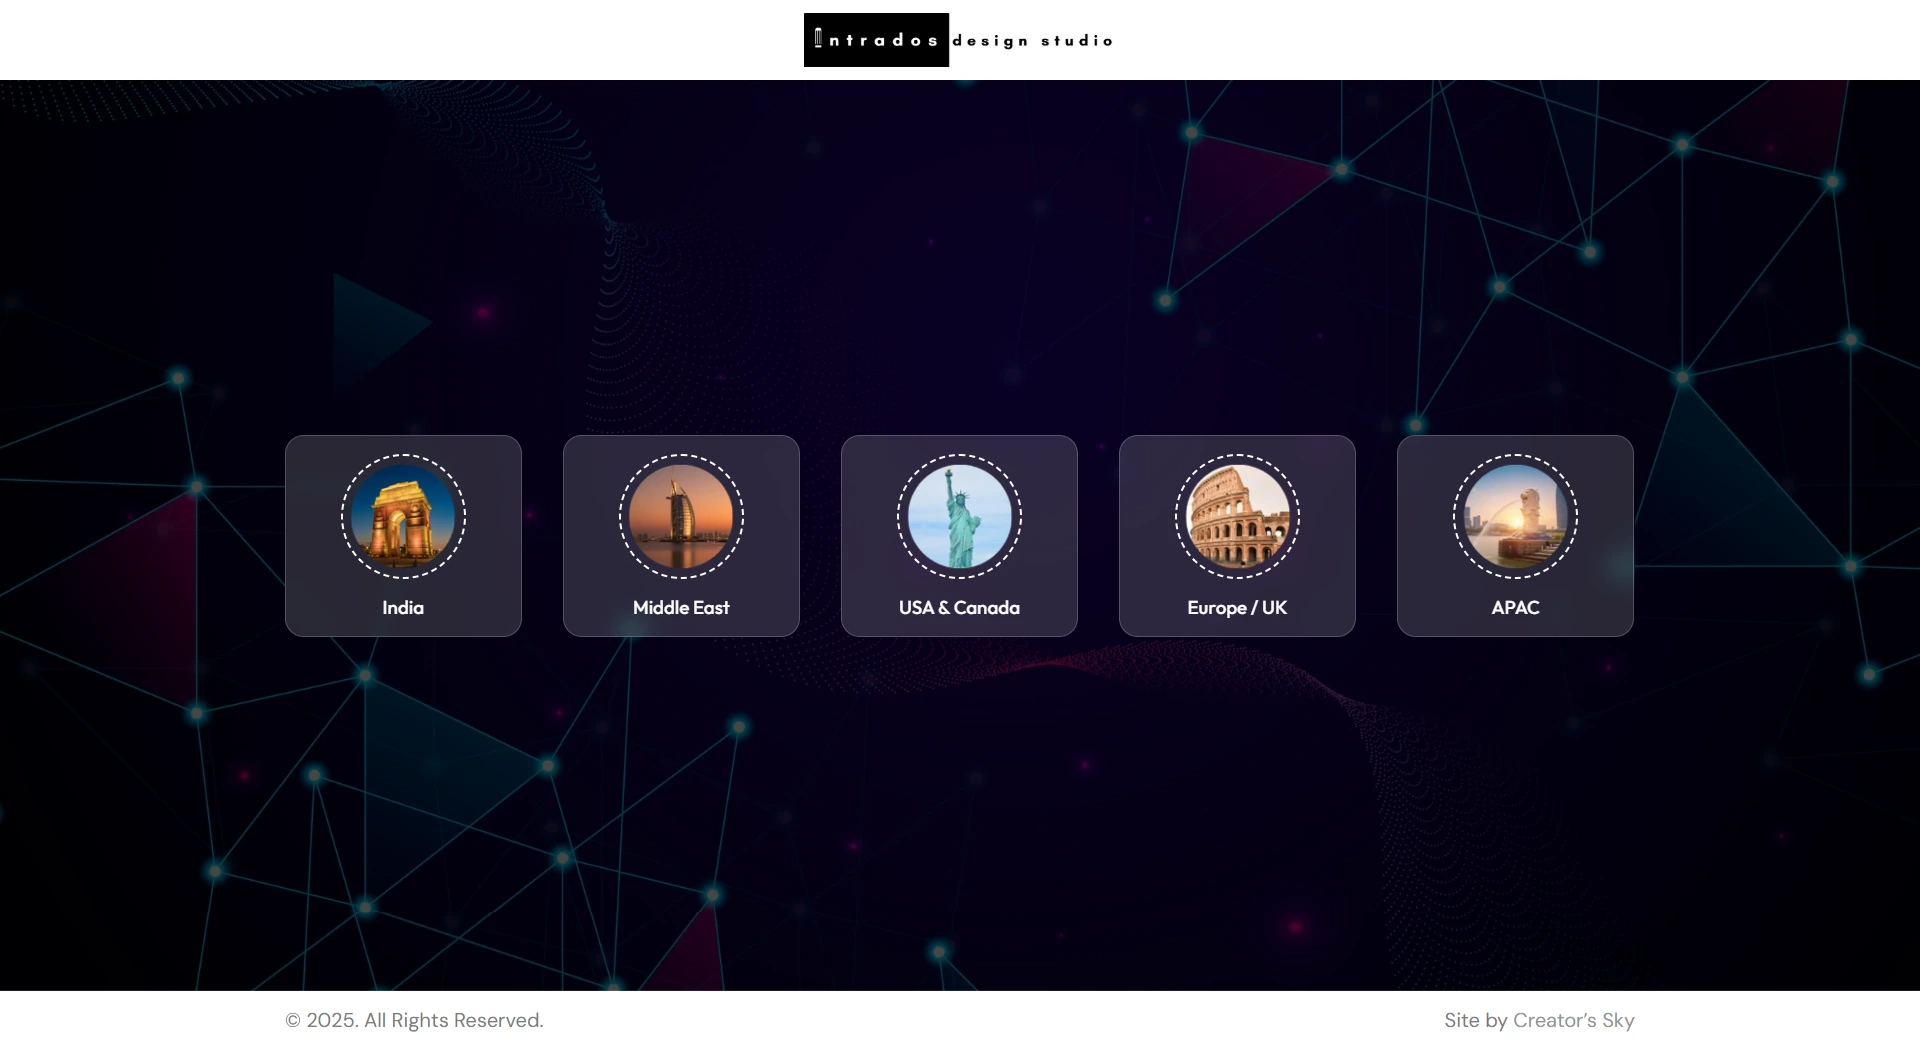Open the APAC text label
Screen dimensions: 1920x1052
click(1515, 608)
